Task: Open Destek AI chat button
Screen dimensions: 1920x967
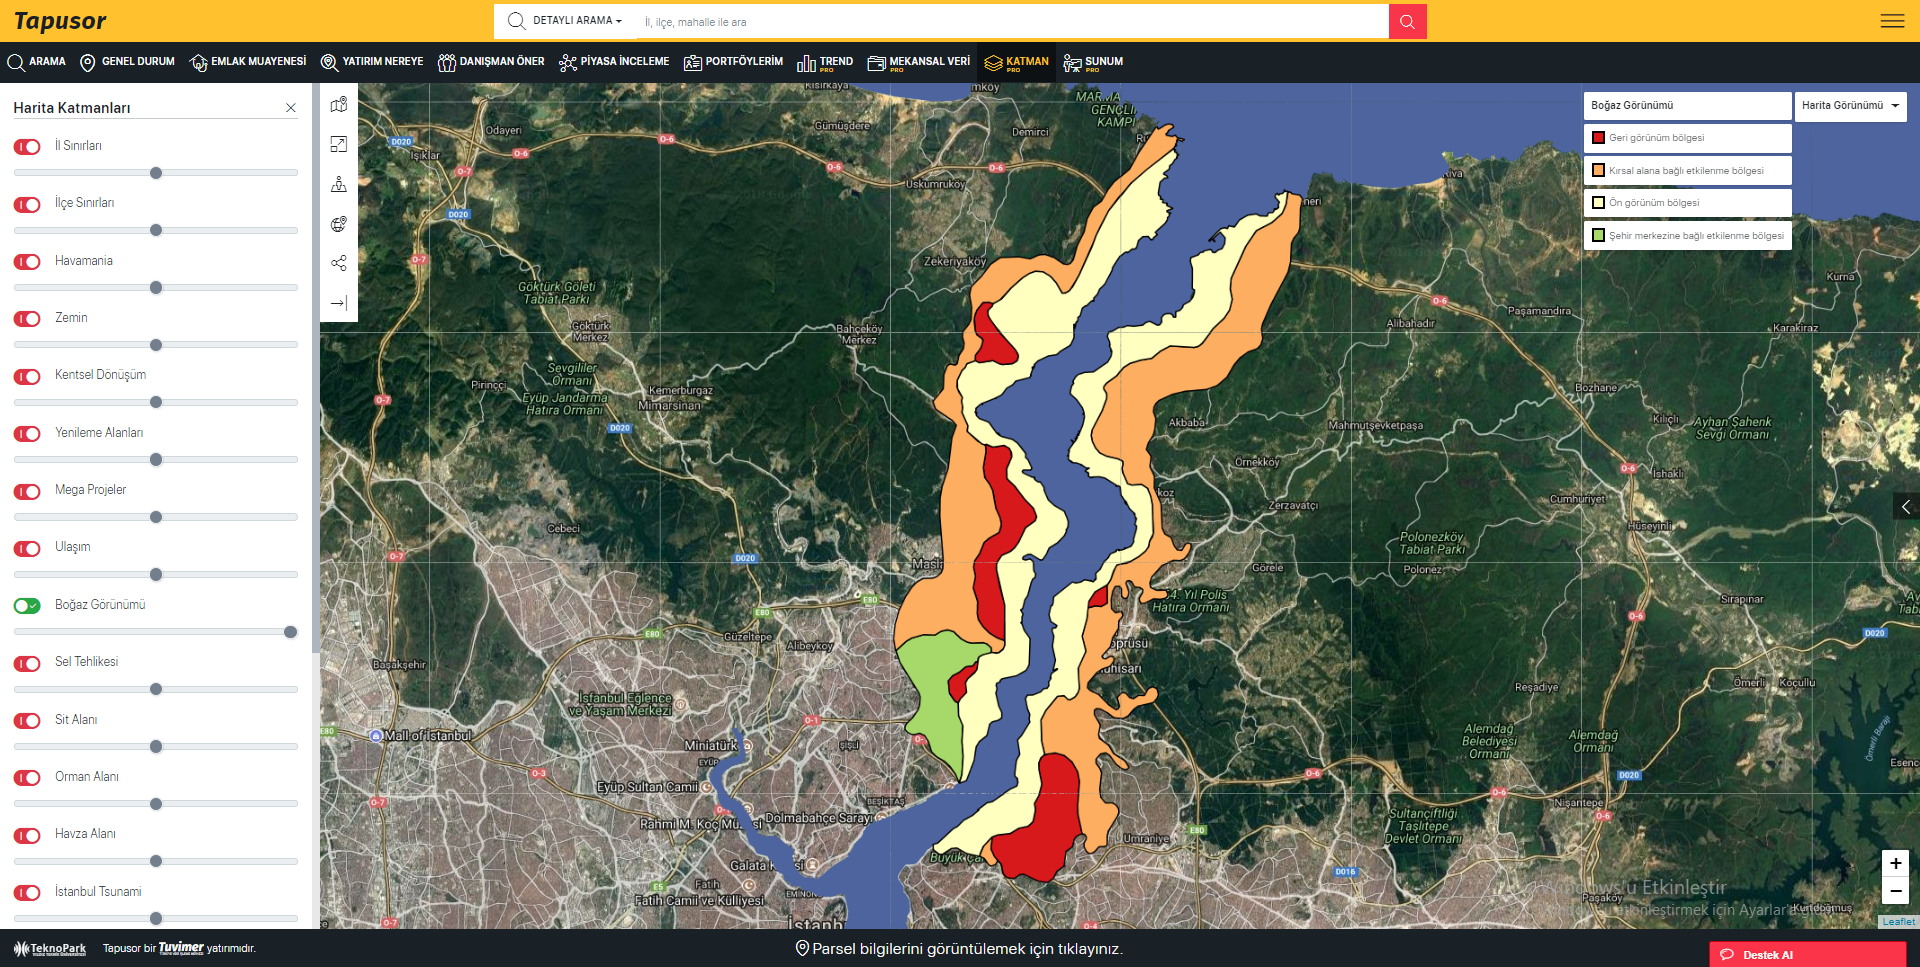Action: [1807, 955]
